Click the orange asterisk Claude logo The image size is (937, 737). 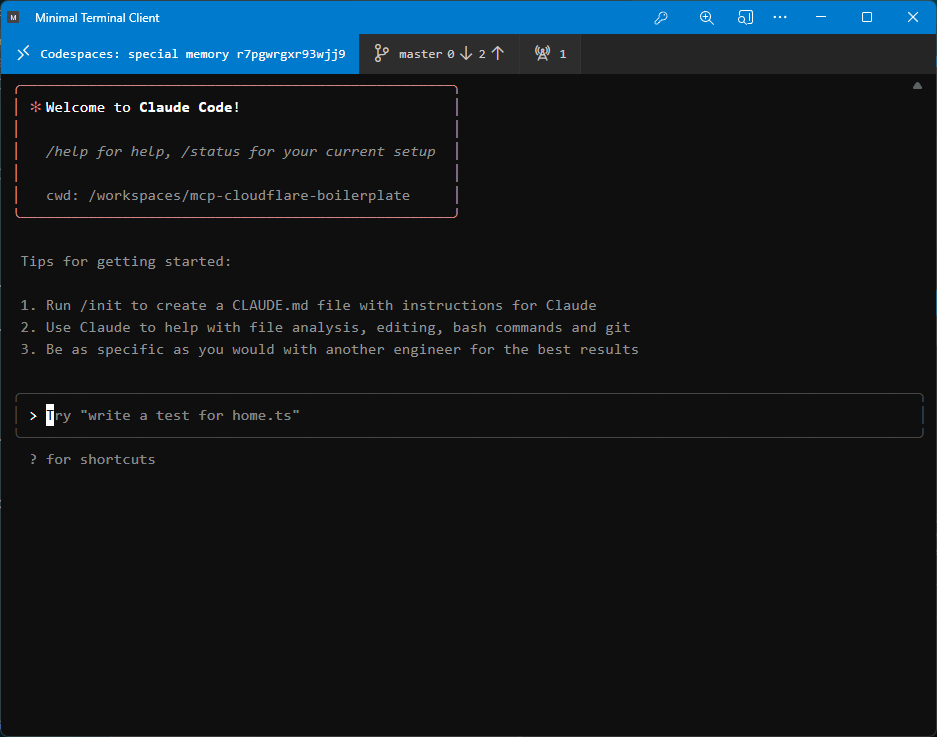(35, 107)
